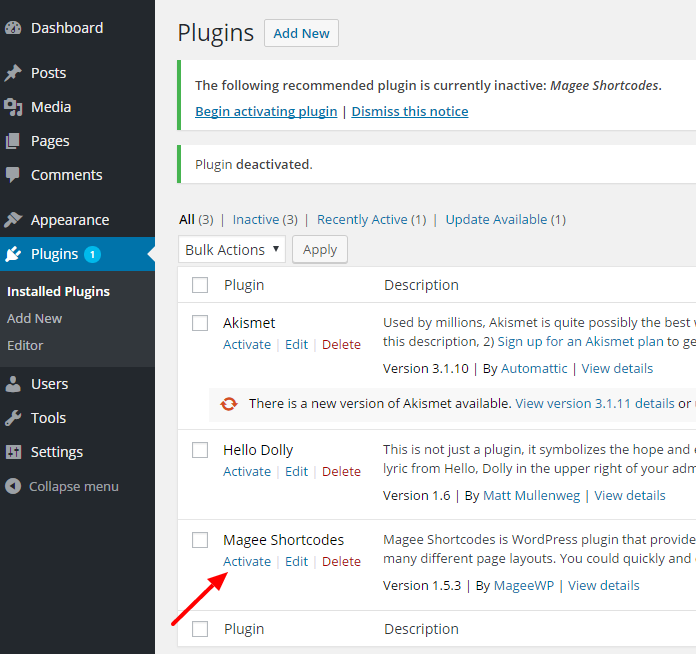Open Automattic author link

534,369
